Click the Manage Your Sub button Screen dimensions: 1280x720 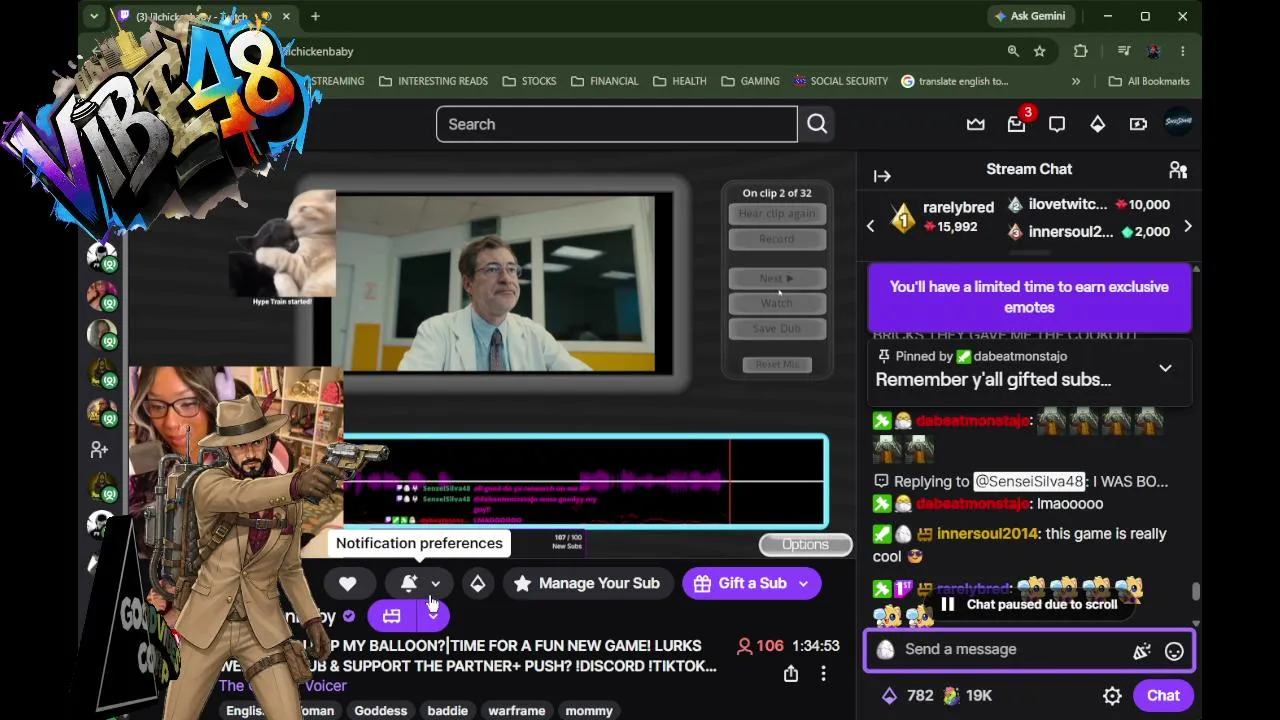click(586, 583)
